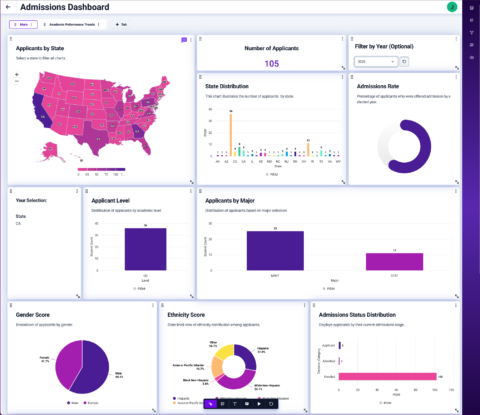
Task: Click the CA value under Year Selection State
Action: tap(18, 223)
